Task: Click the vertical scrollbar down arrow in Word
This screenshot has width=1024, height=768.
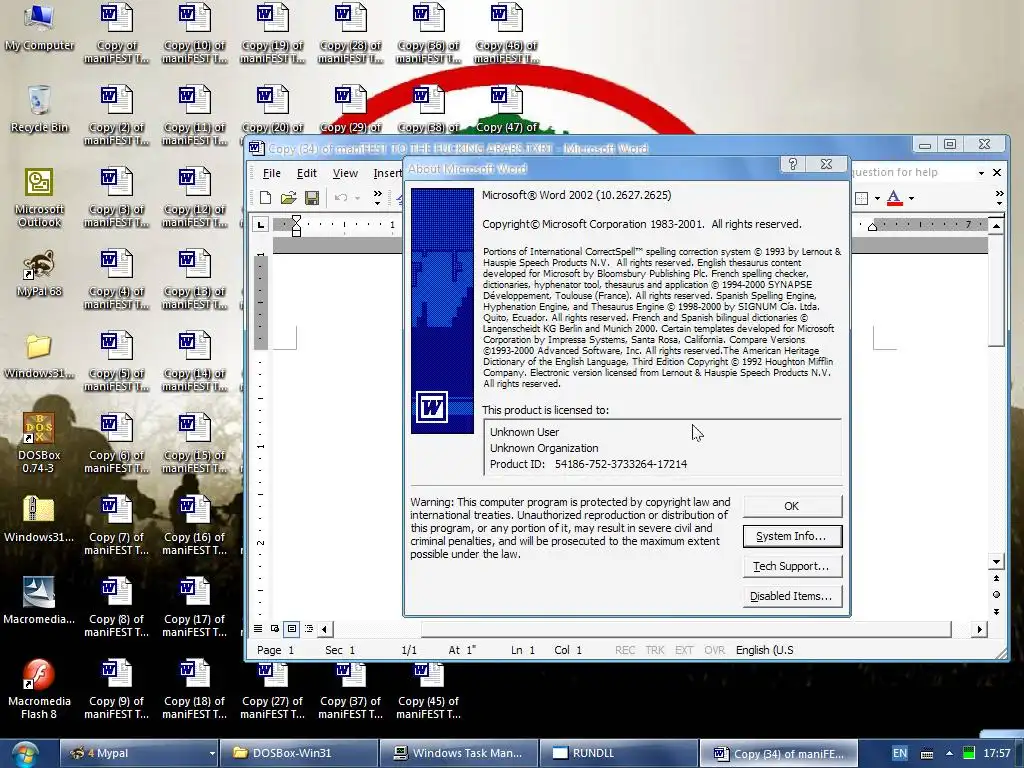Action: point(996,562)
